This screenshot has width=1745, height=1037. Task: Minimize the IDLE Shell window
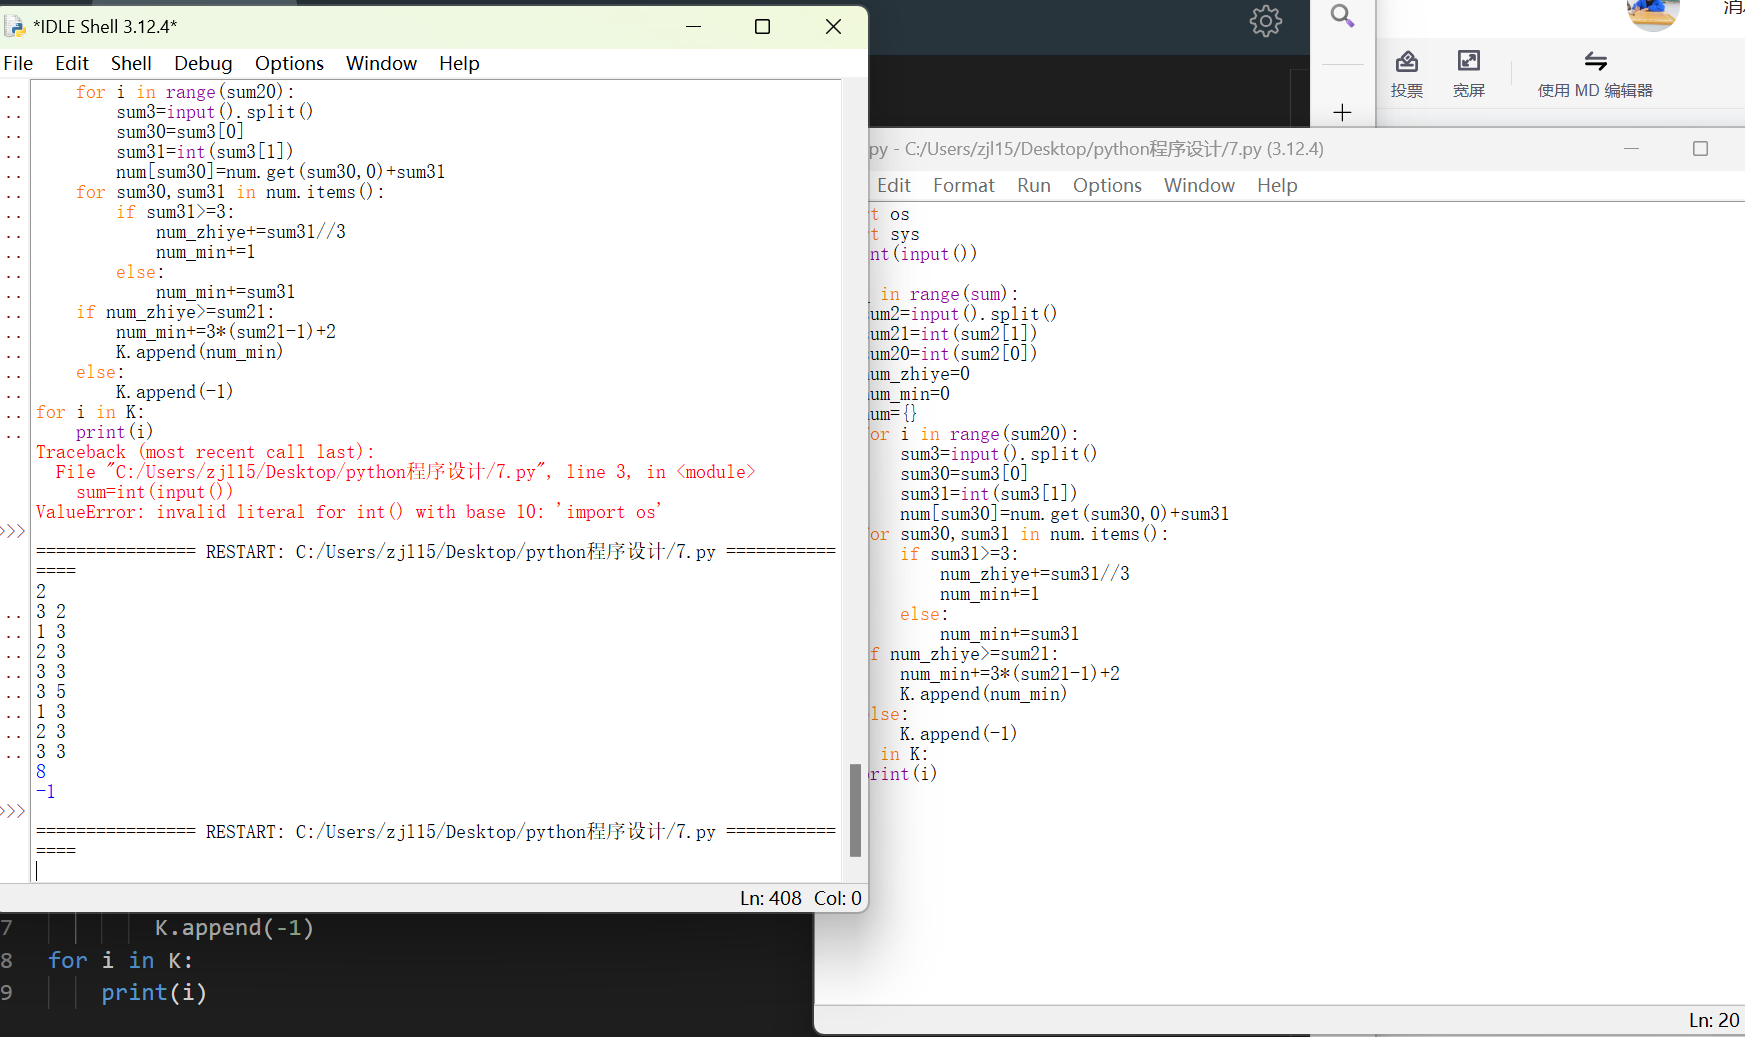[x=694, y=27]
